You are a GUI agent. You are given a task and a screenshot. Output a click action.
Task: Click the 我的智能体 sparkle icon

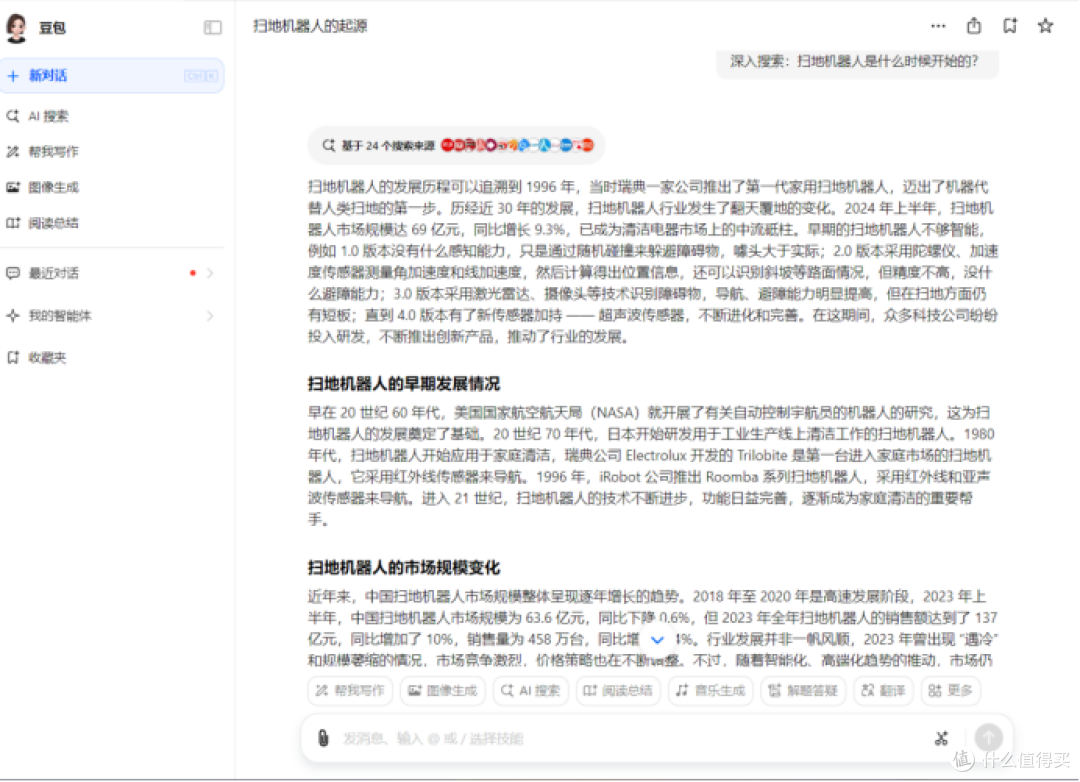pos(12,316)
